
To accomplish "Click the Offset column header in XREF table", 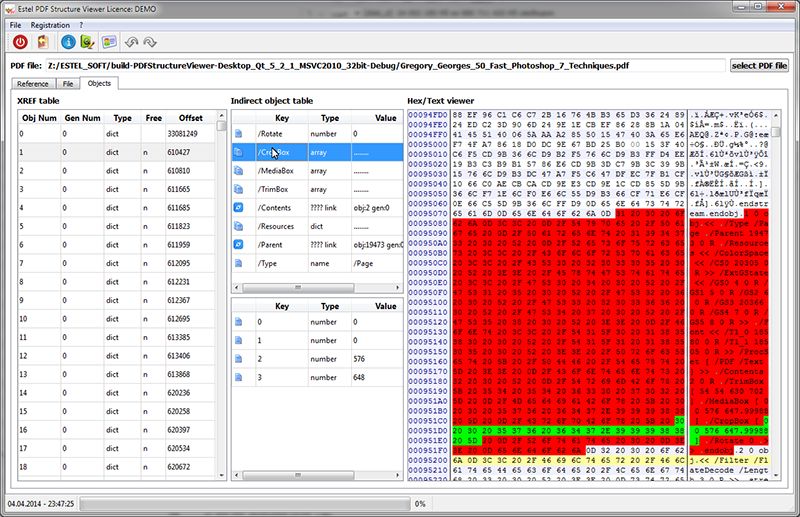I will point(190,118).
